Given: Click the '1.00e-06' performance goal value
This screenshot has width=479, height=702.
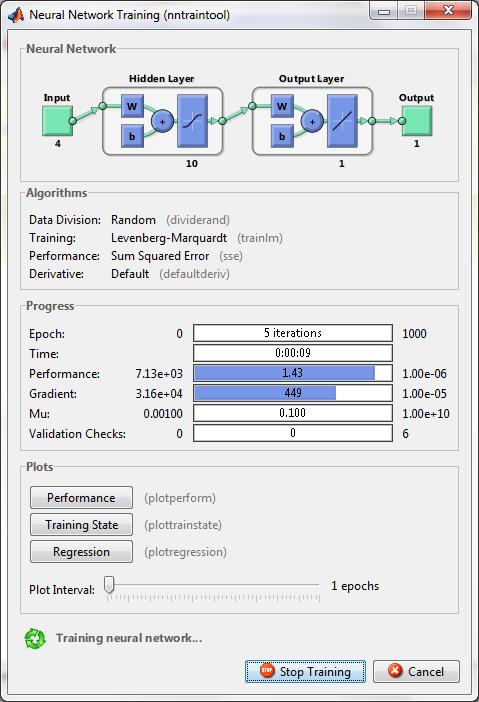Looking at the screenshot, I should [424, 373].
